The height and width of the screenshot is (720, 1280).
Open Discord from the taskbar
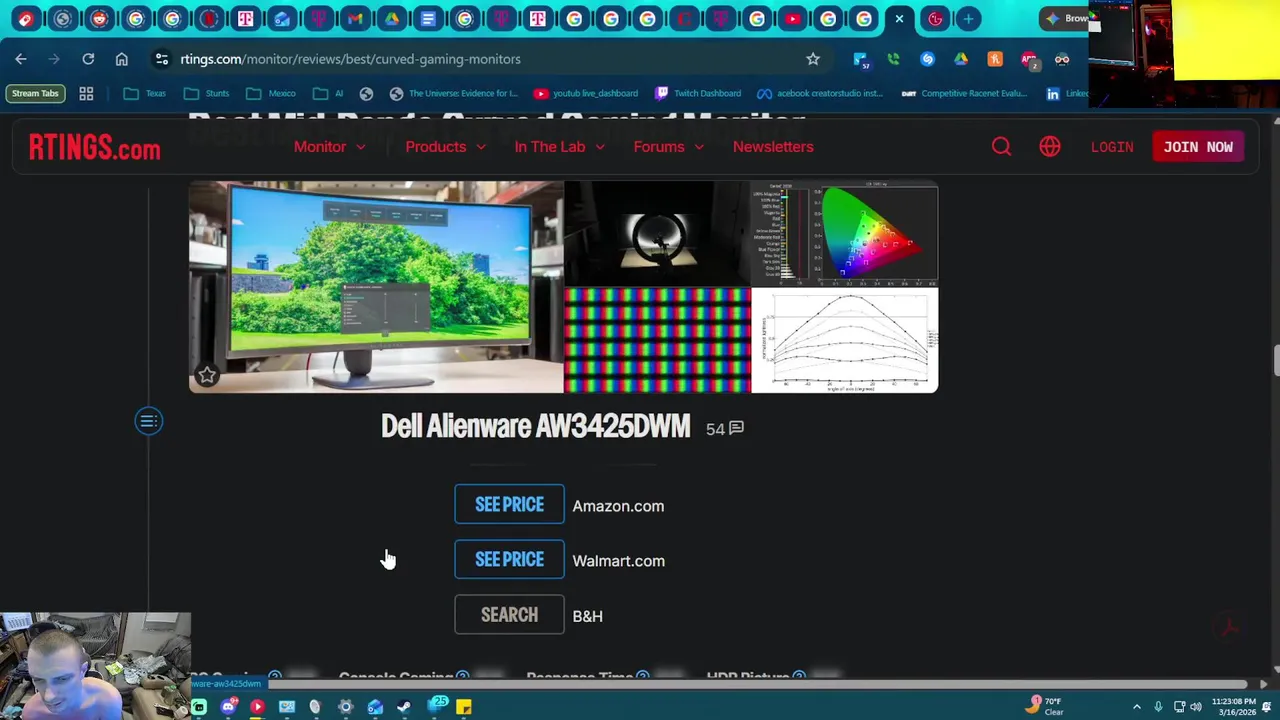coord(228,707)
